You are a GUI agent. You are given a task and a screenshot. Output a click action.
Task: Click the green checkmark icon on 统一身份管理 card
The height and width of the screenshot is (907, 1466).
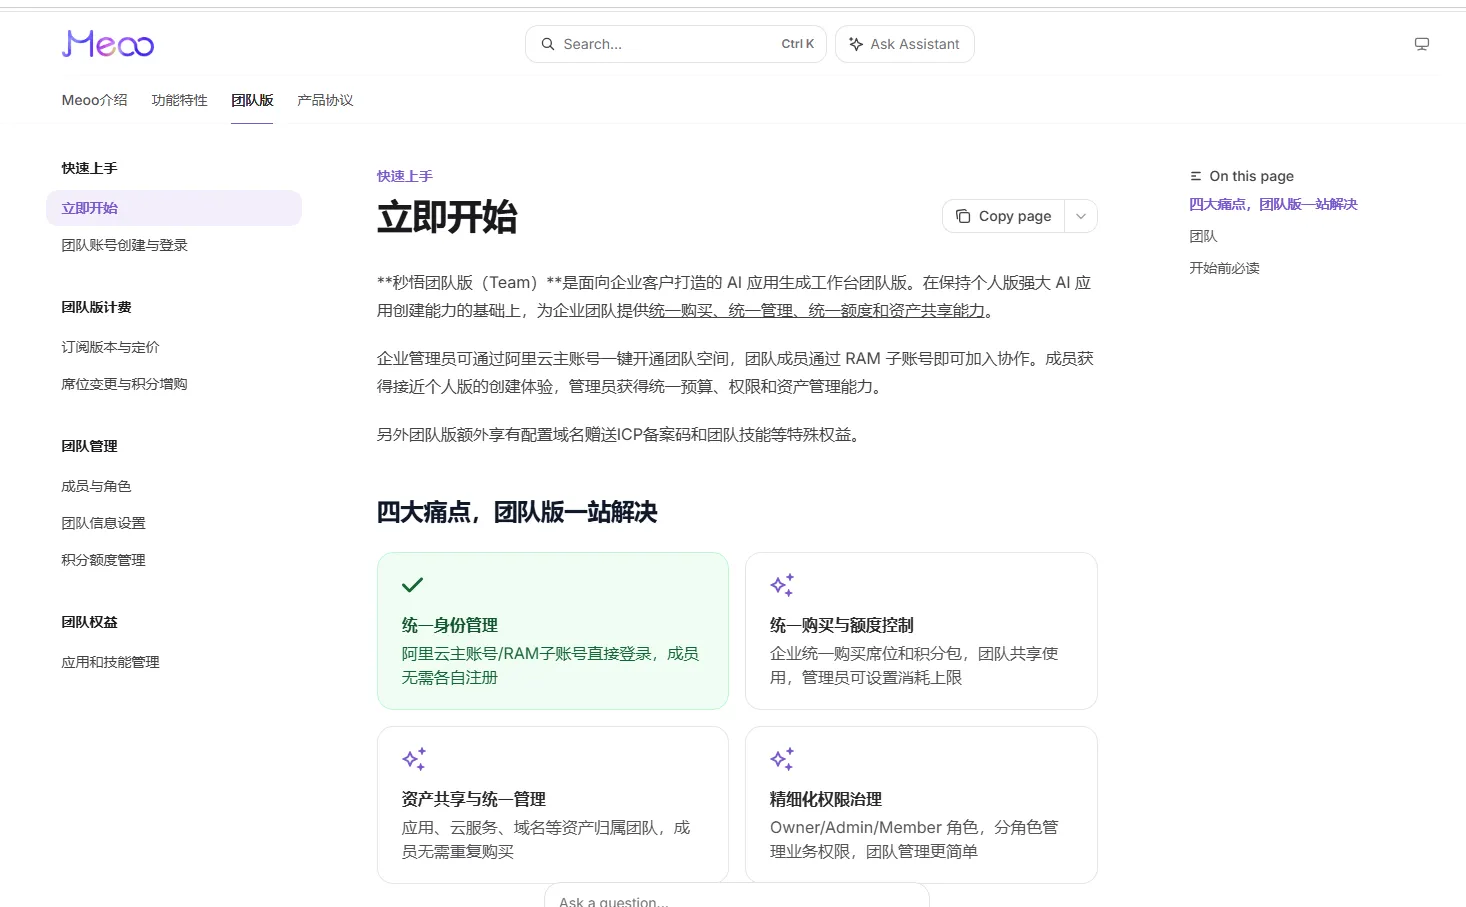[412, 585]
